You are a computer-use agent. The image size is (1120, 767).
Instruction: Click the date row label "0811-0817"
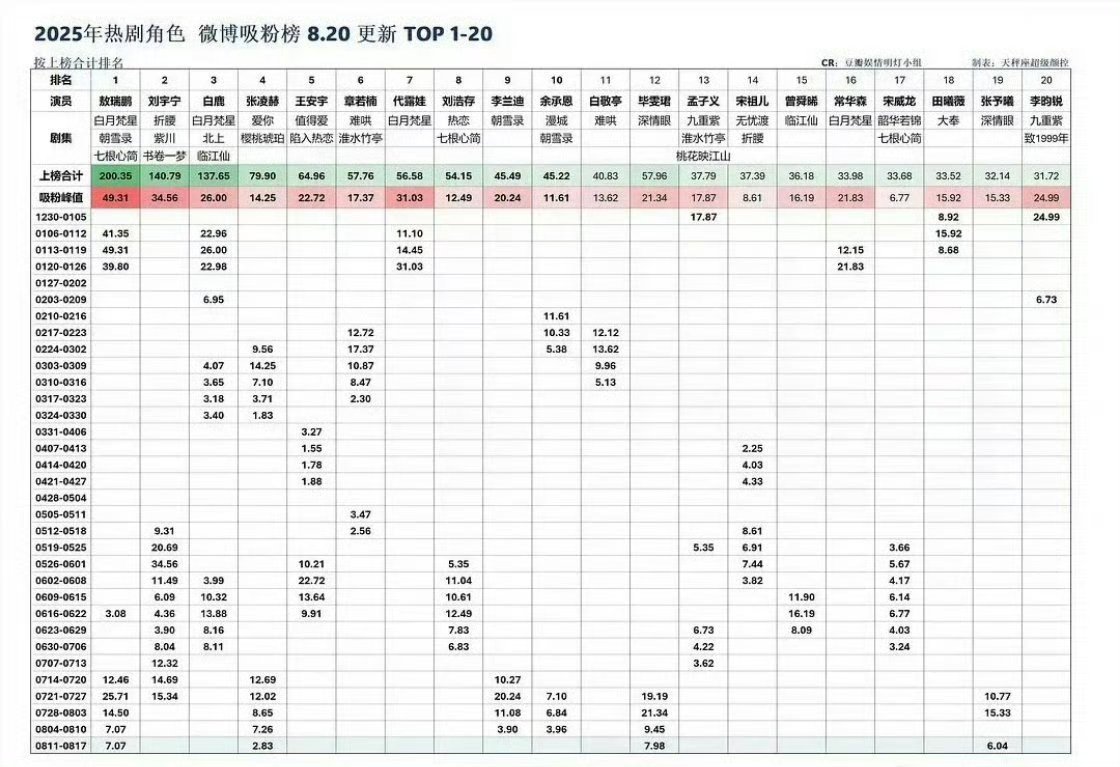61,746
